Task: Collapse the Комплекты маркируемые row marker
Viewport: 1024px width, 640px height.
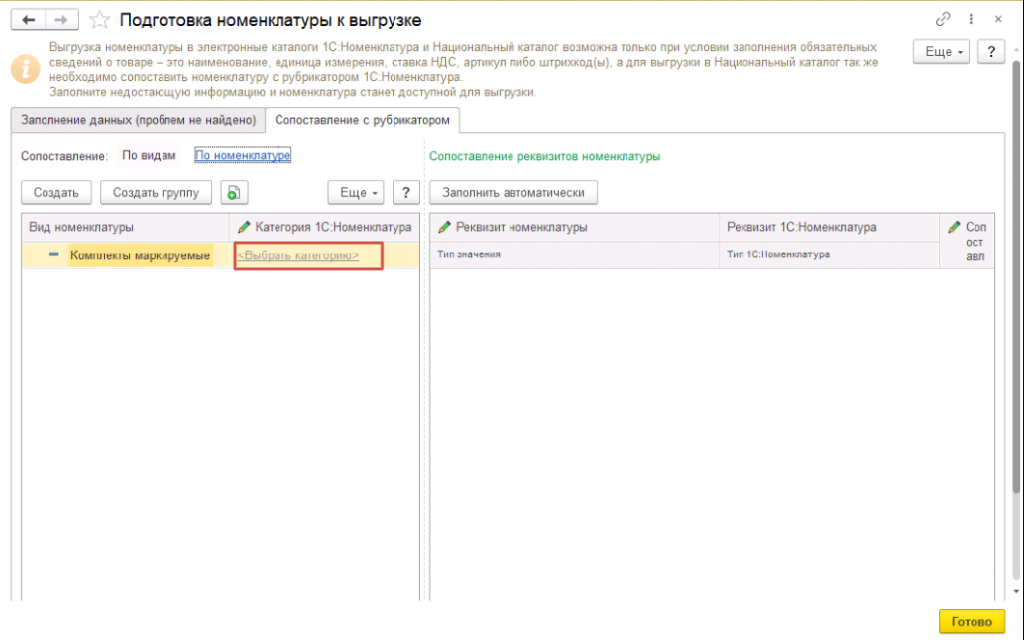Action: point(53,255)
